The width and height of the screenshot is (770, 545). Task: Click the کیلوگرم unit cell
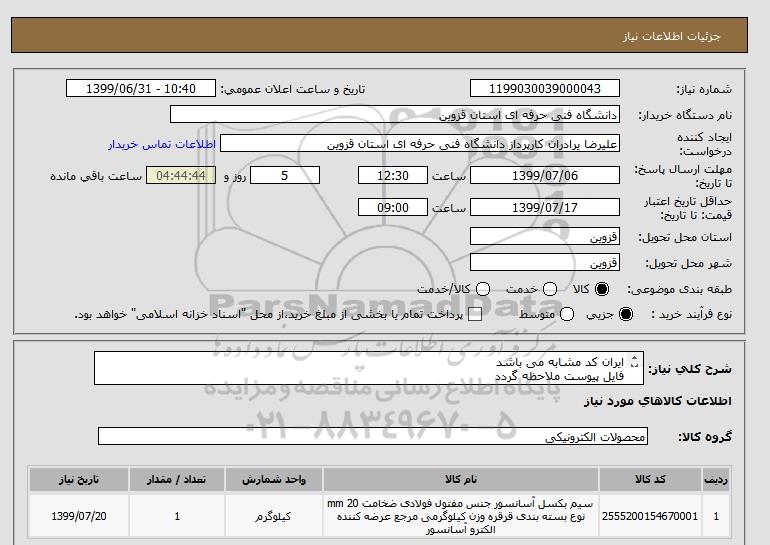[274, 516]
